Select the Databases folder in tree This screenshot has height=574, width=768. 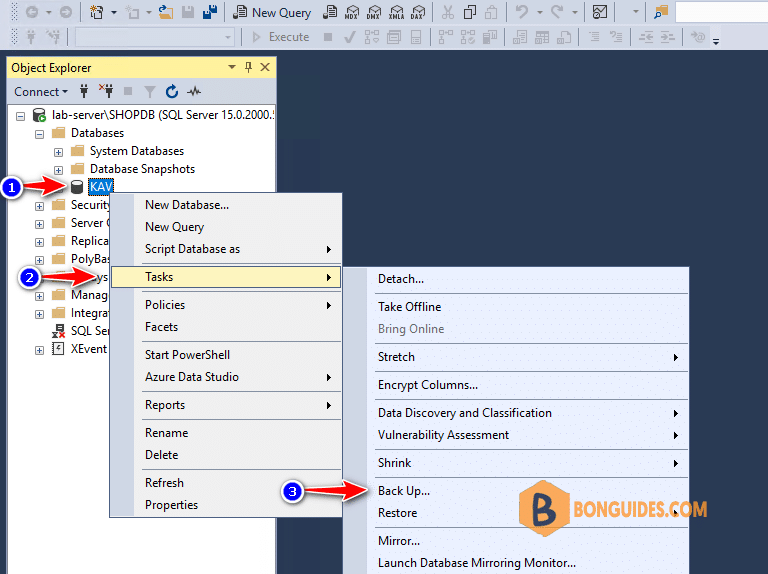(x=97, y=133)
